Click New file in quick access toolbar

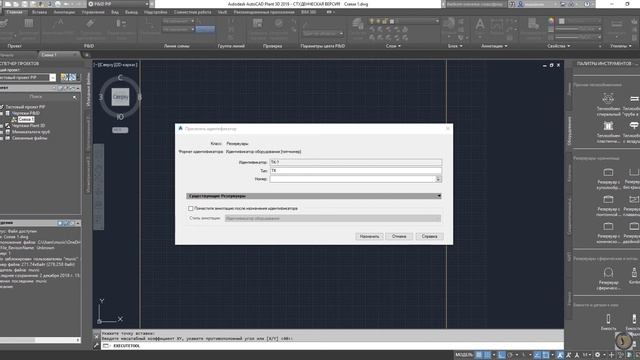(8, 4)
